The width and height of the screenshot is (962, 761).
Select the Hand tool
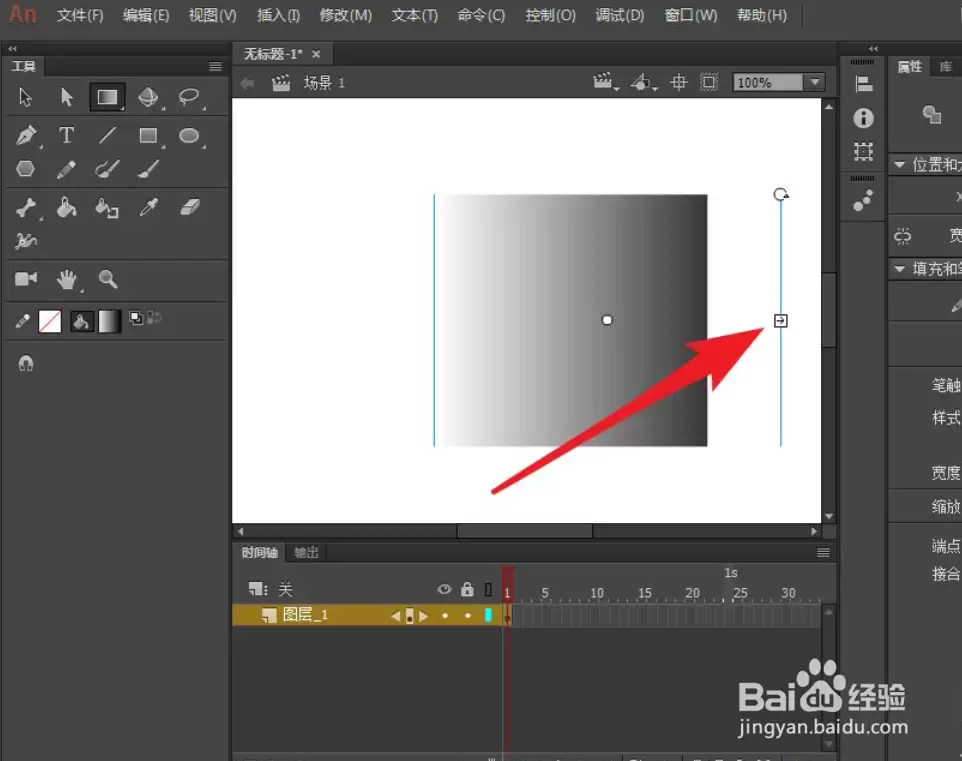coord(66,280)
